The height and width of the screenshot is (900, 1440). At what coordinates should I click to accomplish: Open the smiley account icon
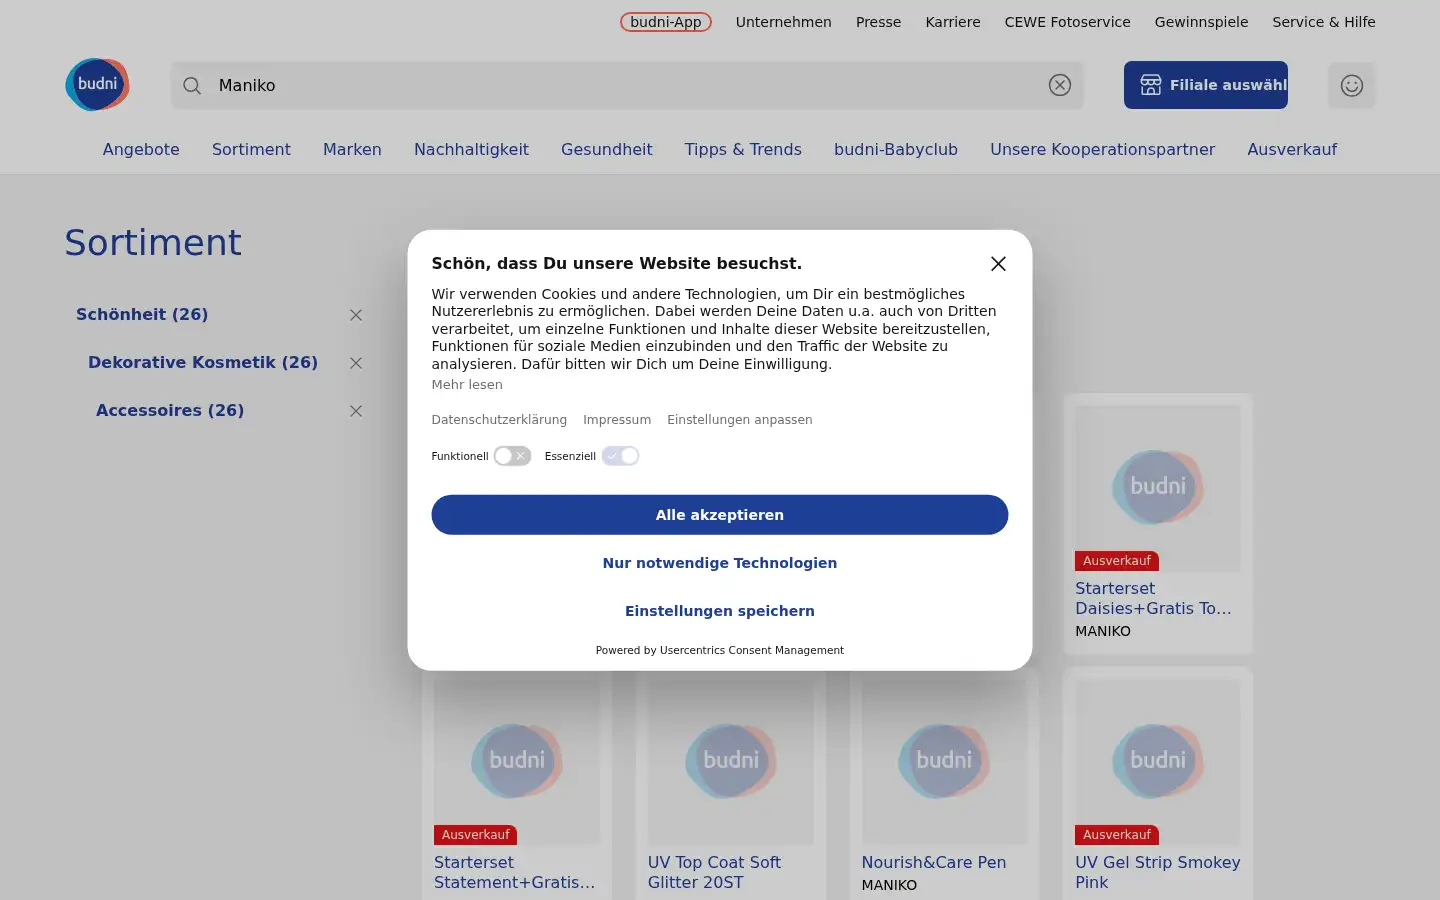(x=1352, y=86)
